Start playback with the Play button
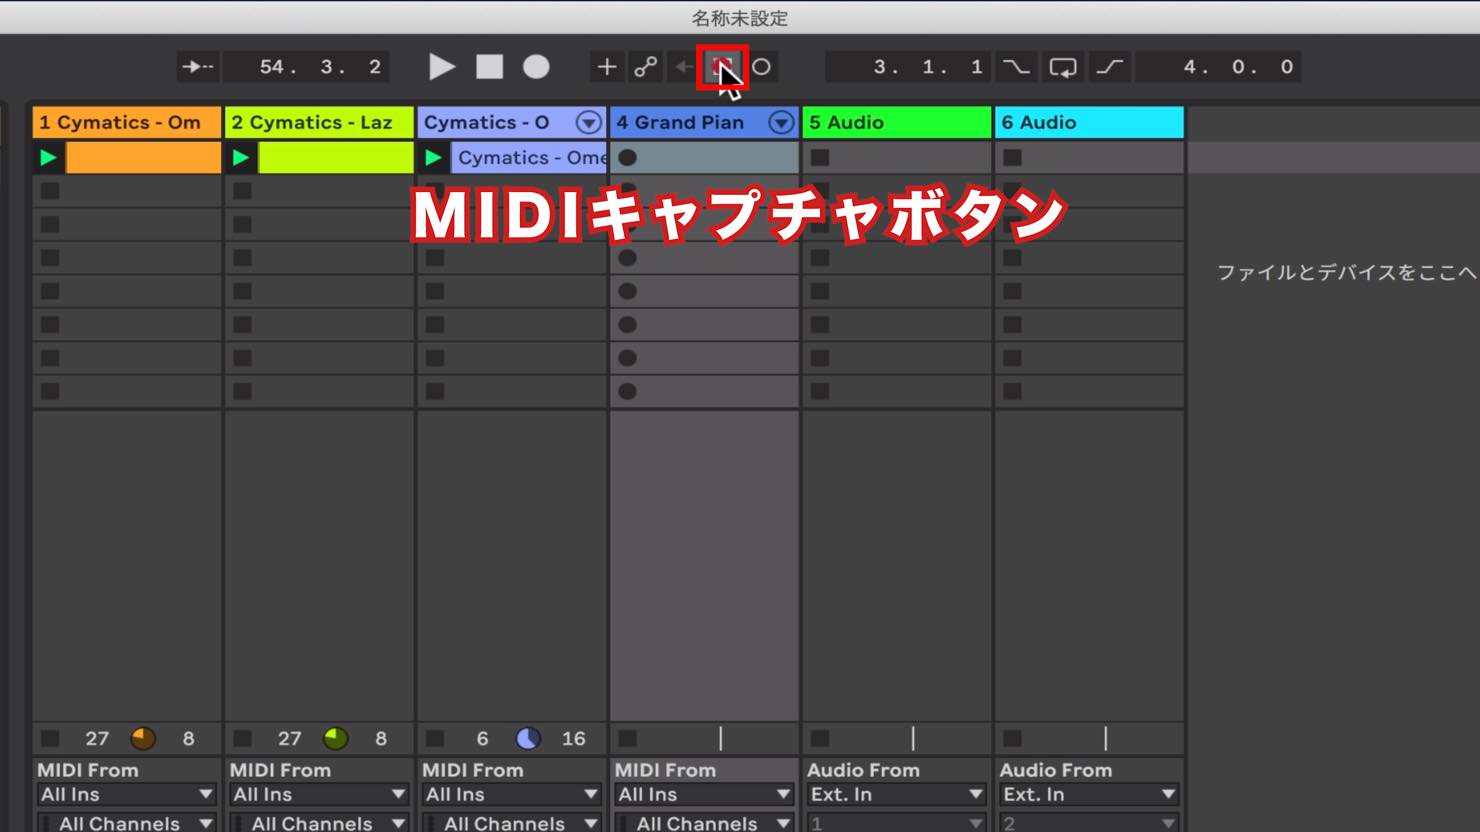1480x832 pixels. (441, 67)
